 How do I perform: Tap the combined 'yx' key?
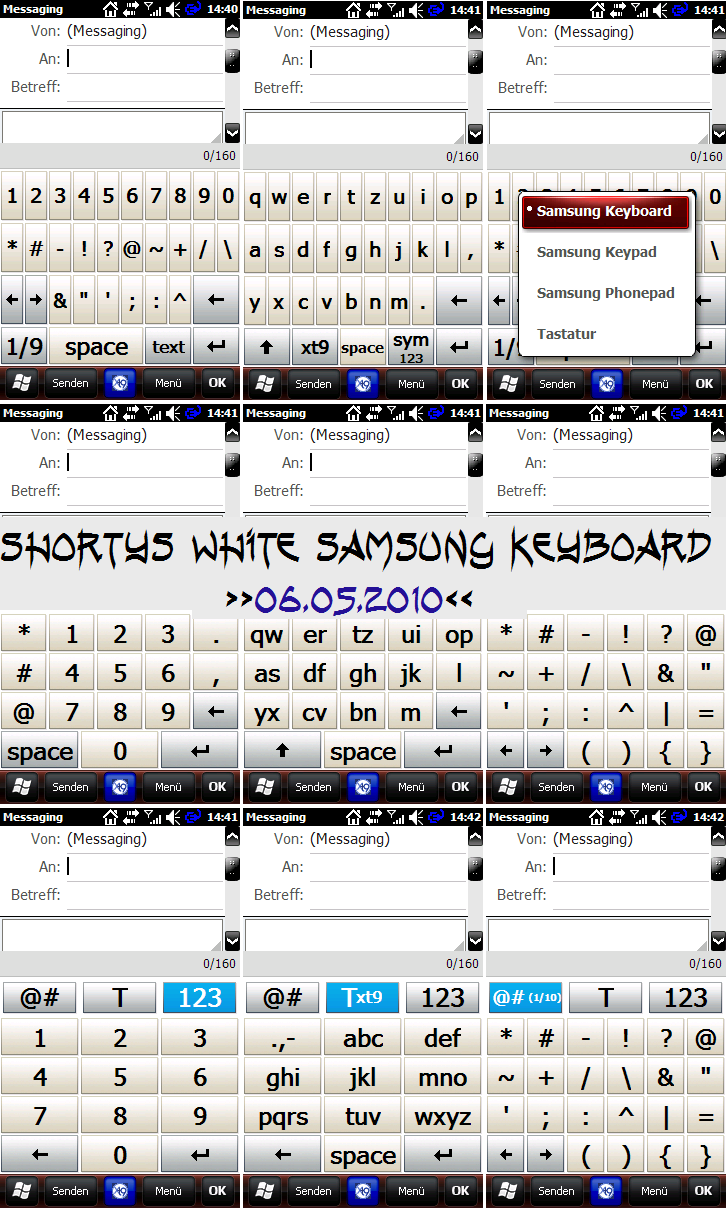pyautogui.click(x=267, y=712)
